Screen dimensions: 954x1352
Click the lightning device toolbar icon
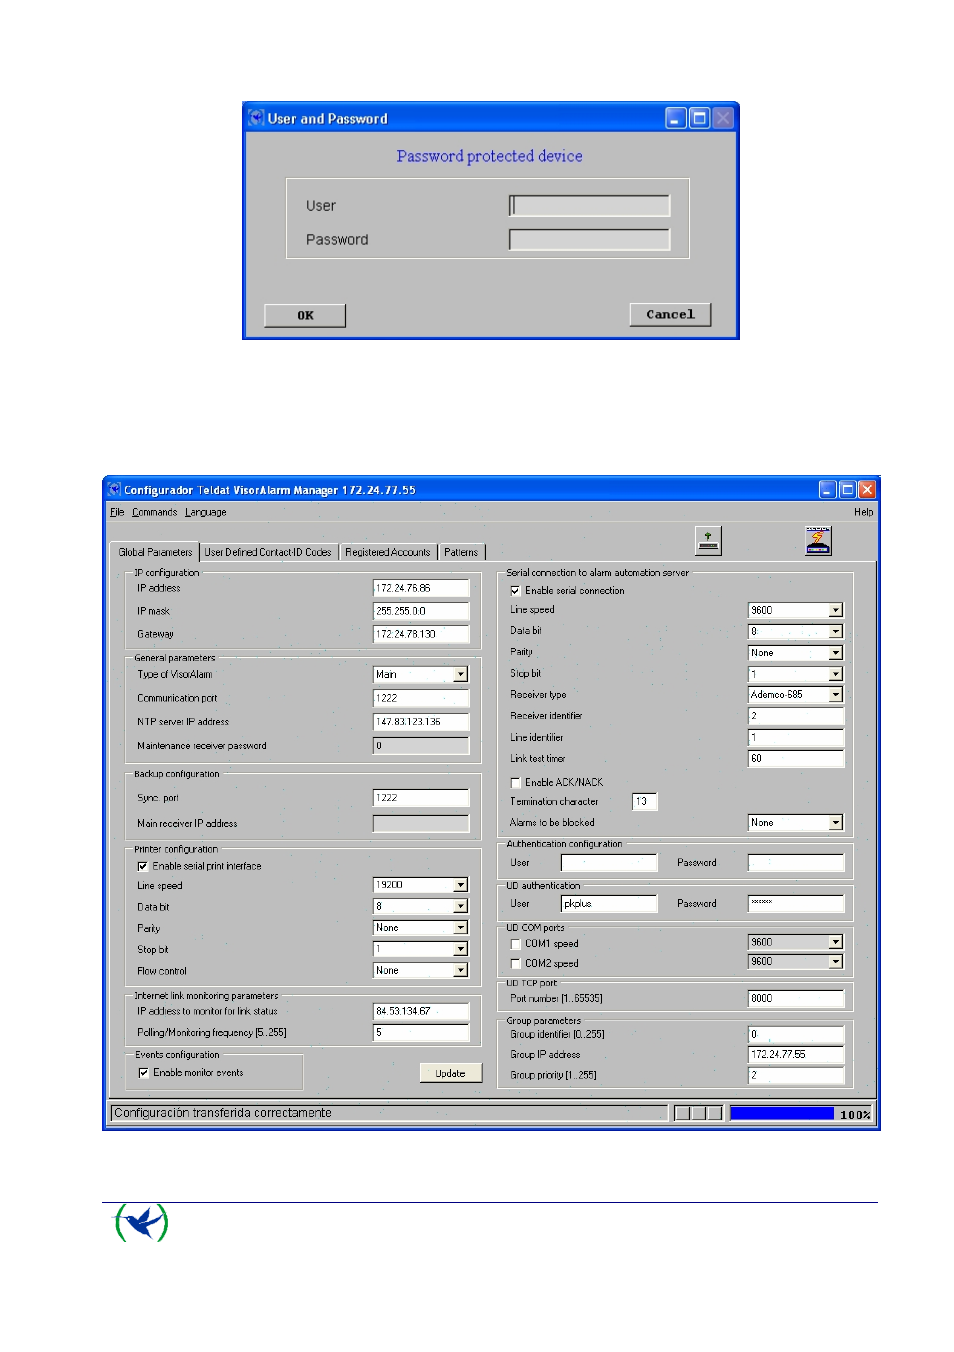point(818,541)
